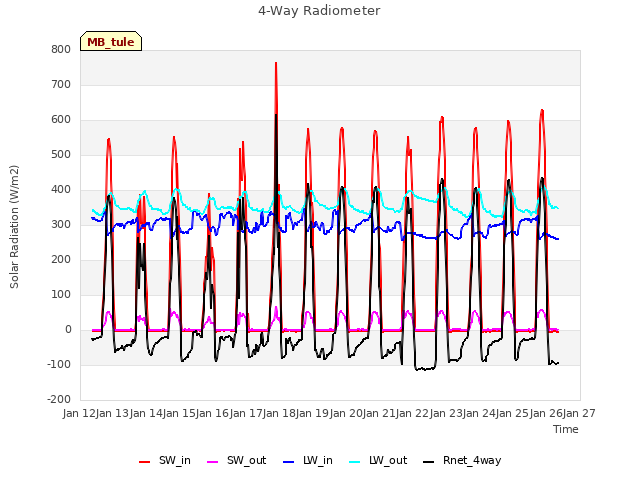Click the 700 y-axis tick label
640x480 pixels.
pyautogui.click(x=61, y=85)
